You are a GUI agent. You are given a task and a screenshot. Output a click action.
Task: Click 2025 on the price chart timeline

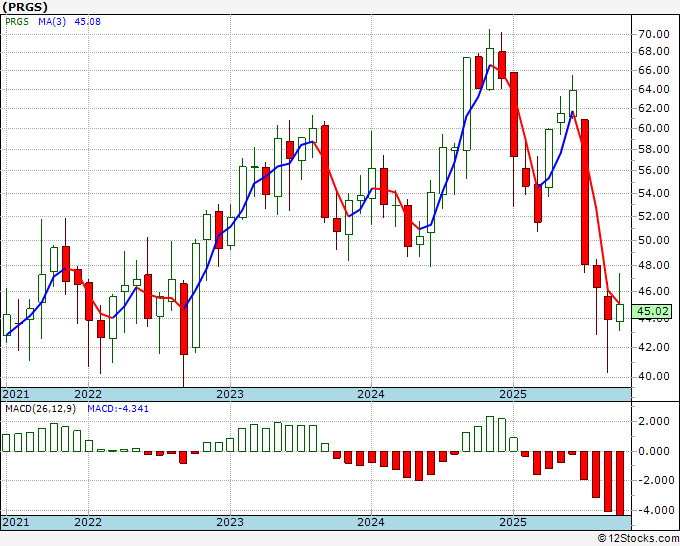click(x=513, y=394)
